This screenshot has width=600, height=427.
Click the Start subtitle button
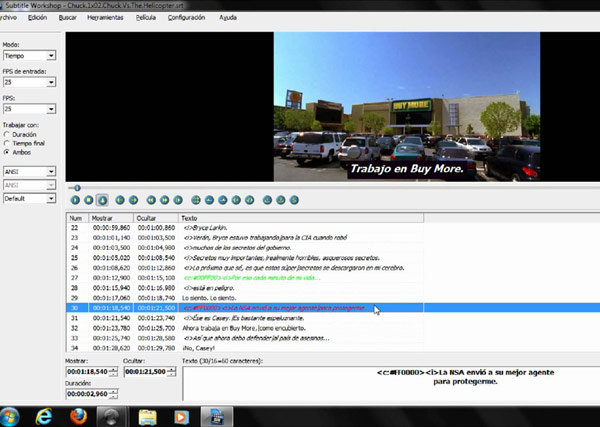[x=236, y=200]
